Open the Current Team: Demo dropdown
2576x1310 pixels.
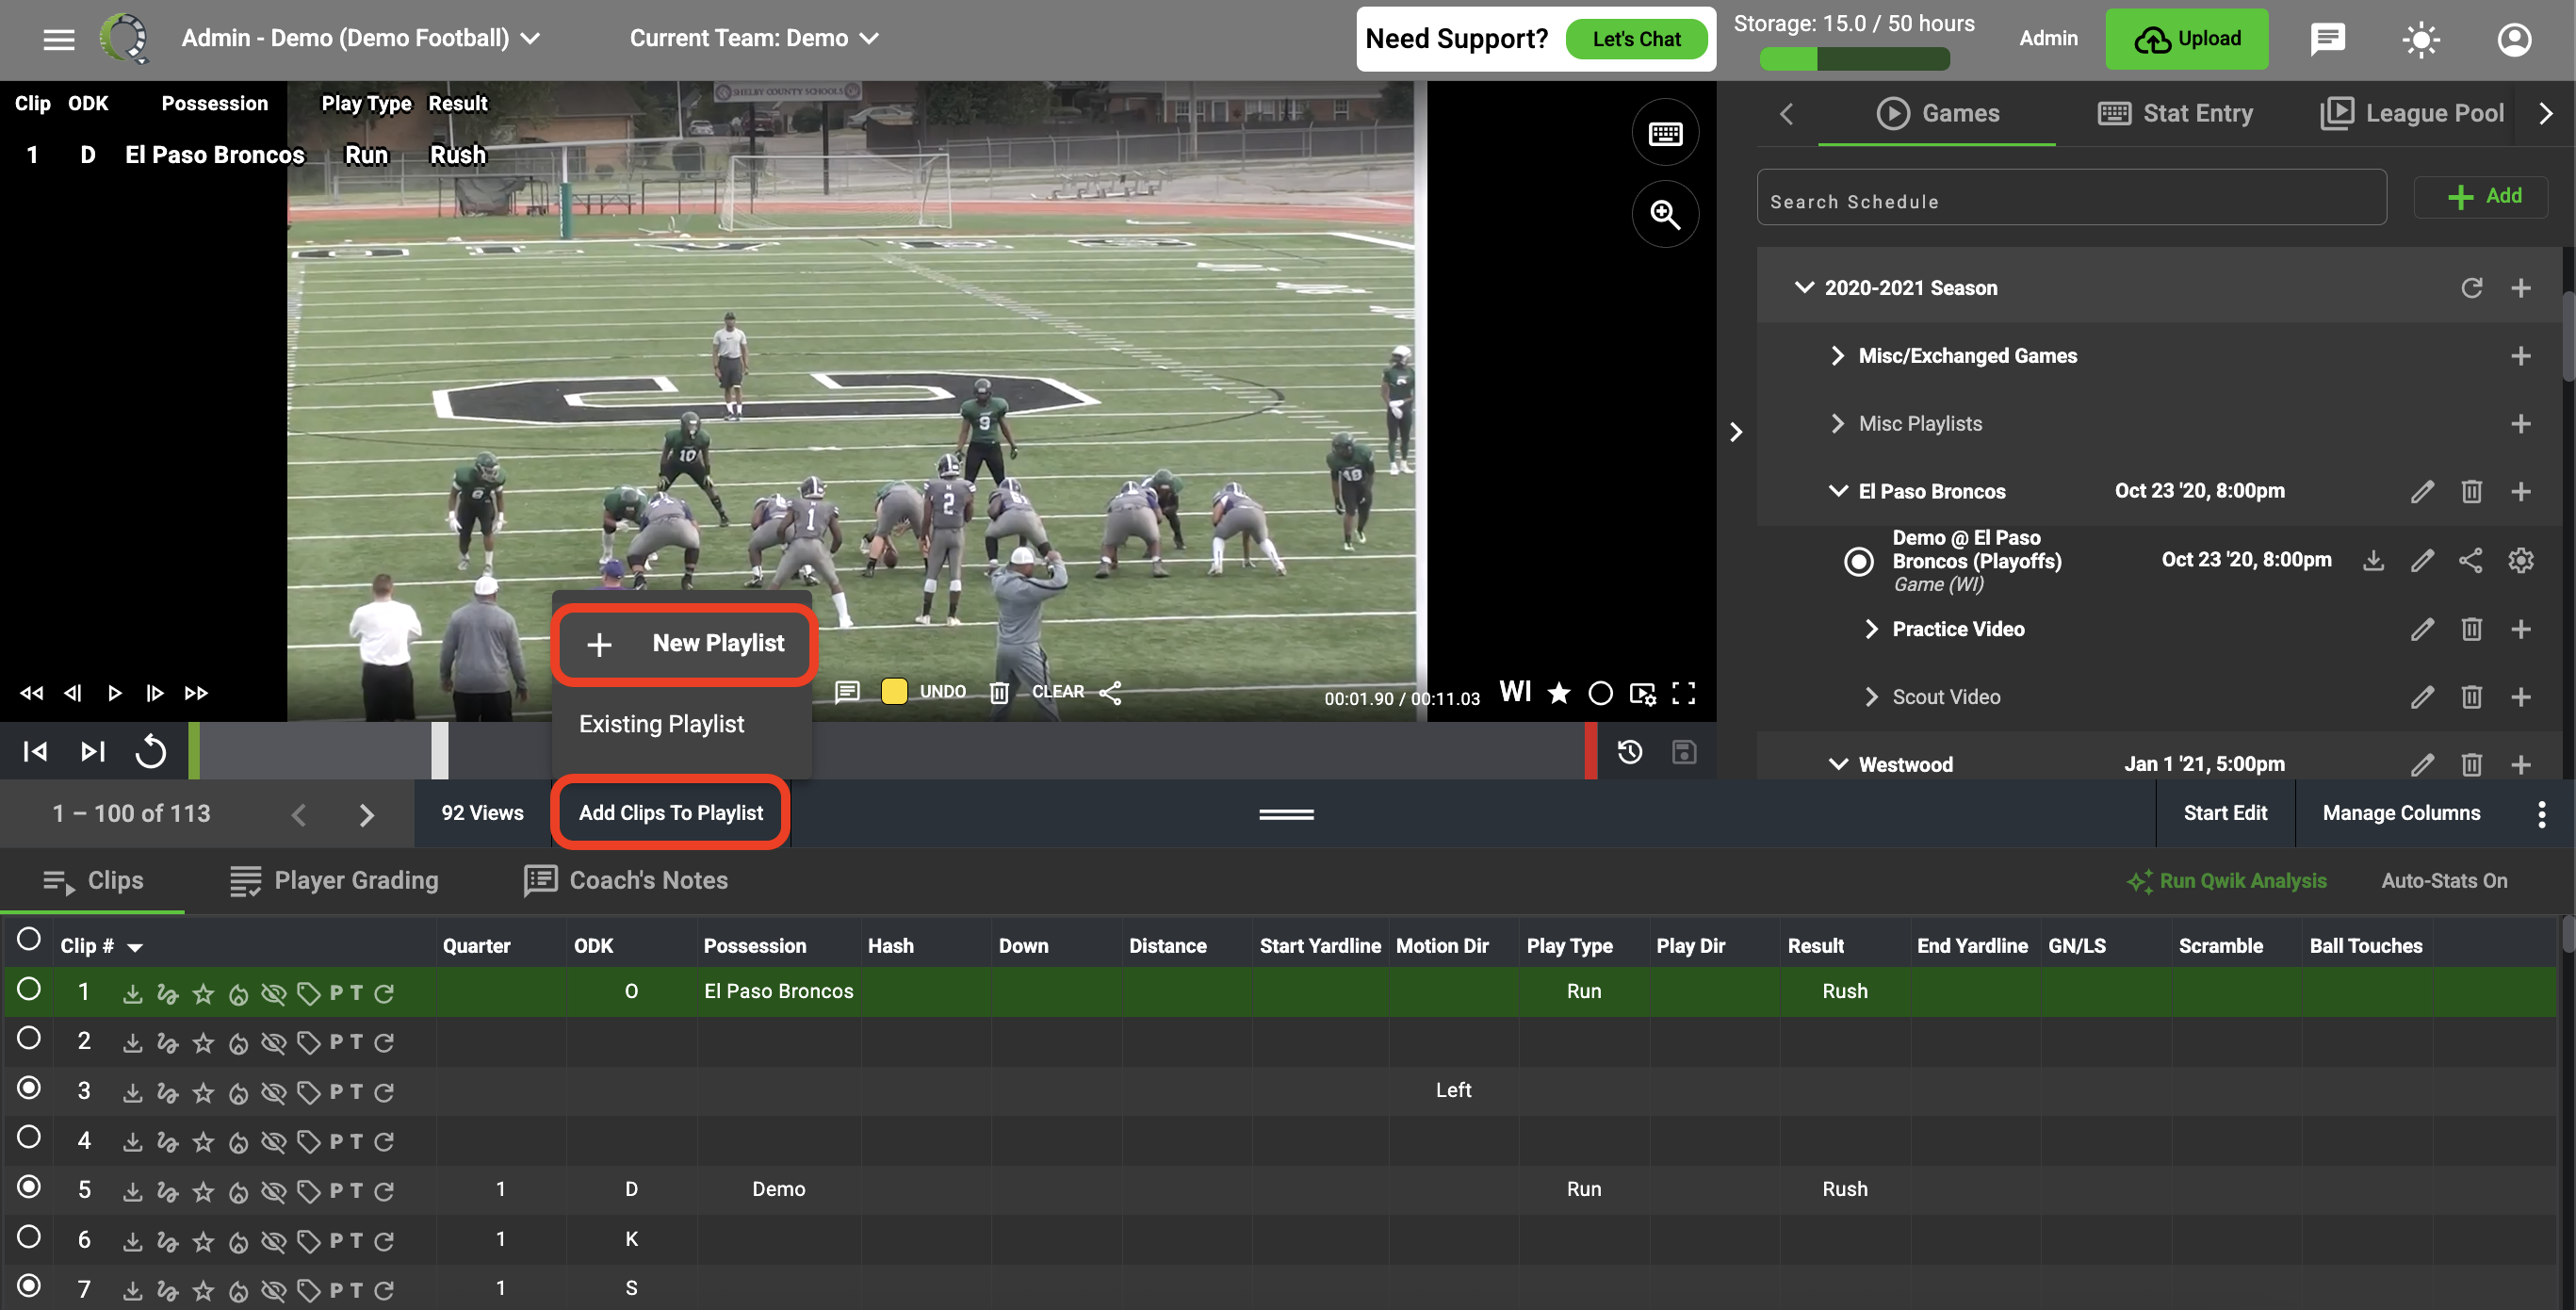pyautogui.click(x=754, y=38)
